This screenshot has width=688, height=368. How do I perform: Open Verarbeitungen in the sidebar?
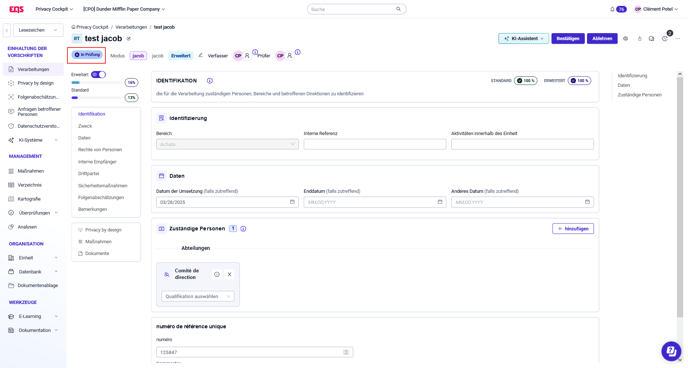click(x=34, y=69)
